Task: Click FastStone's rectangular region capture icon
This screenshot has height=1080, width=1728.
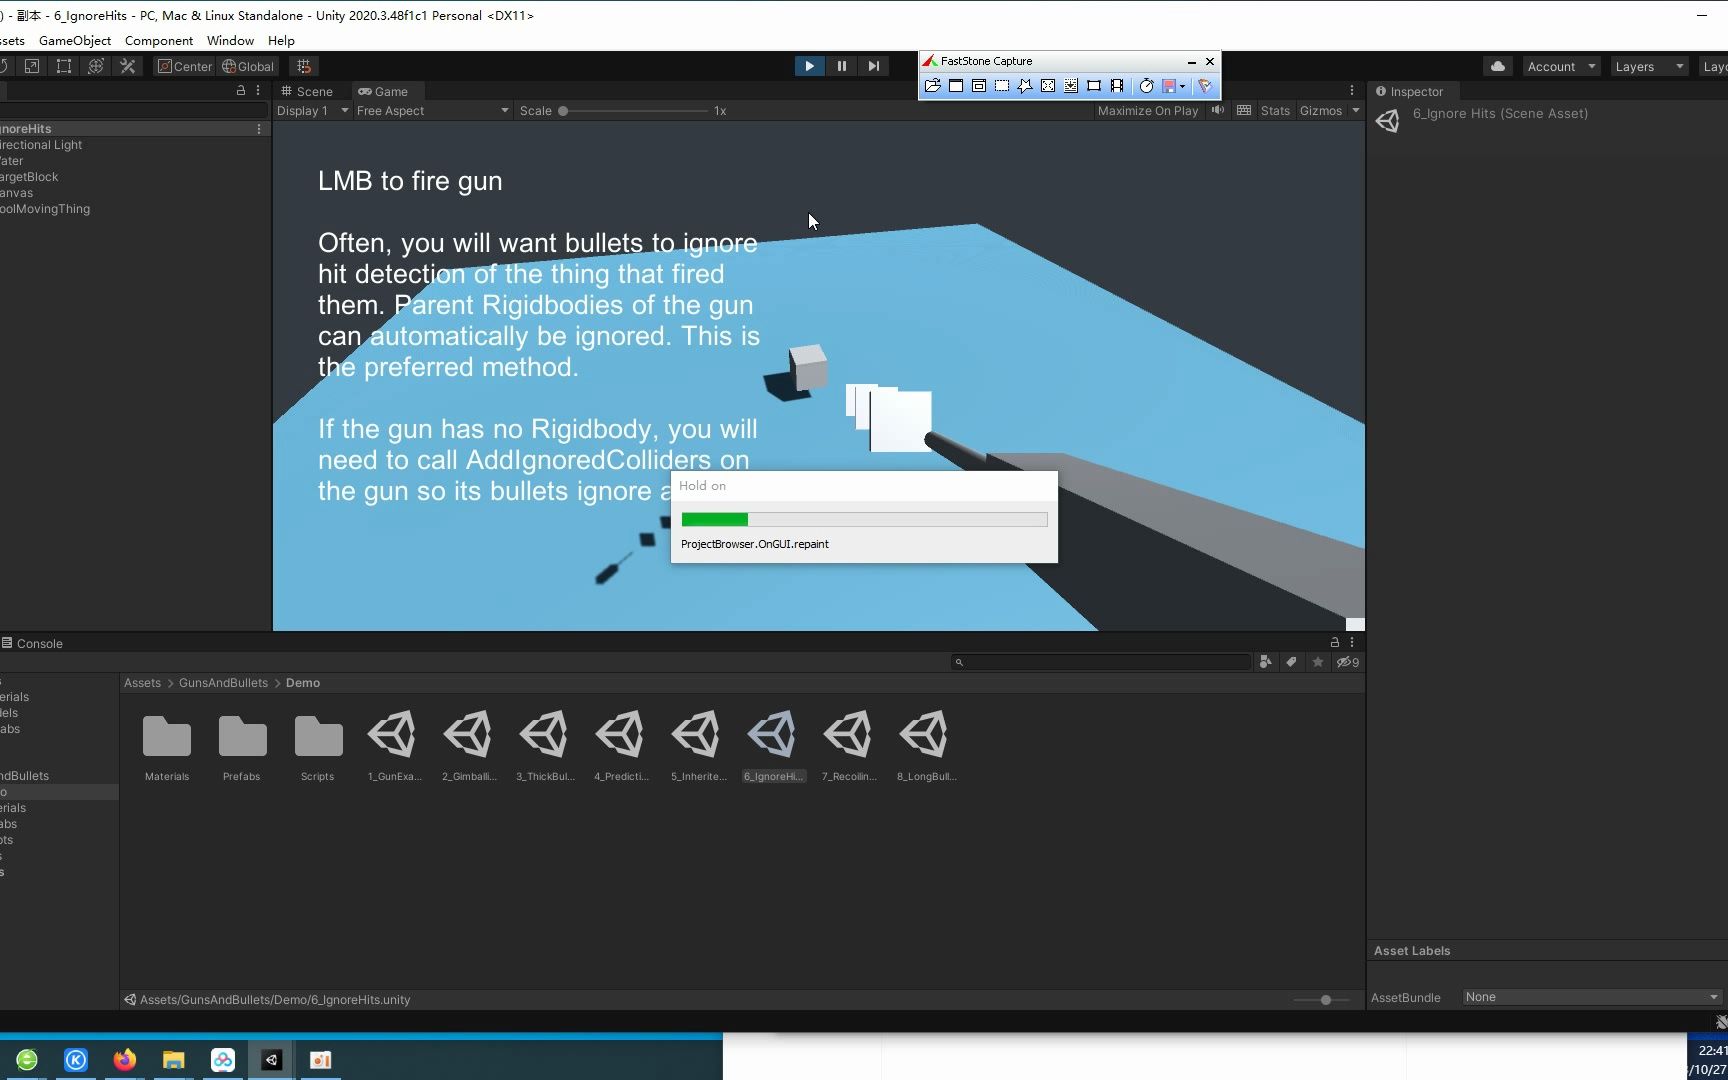Action: click(x=1001, y=86)
